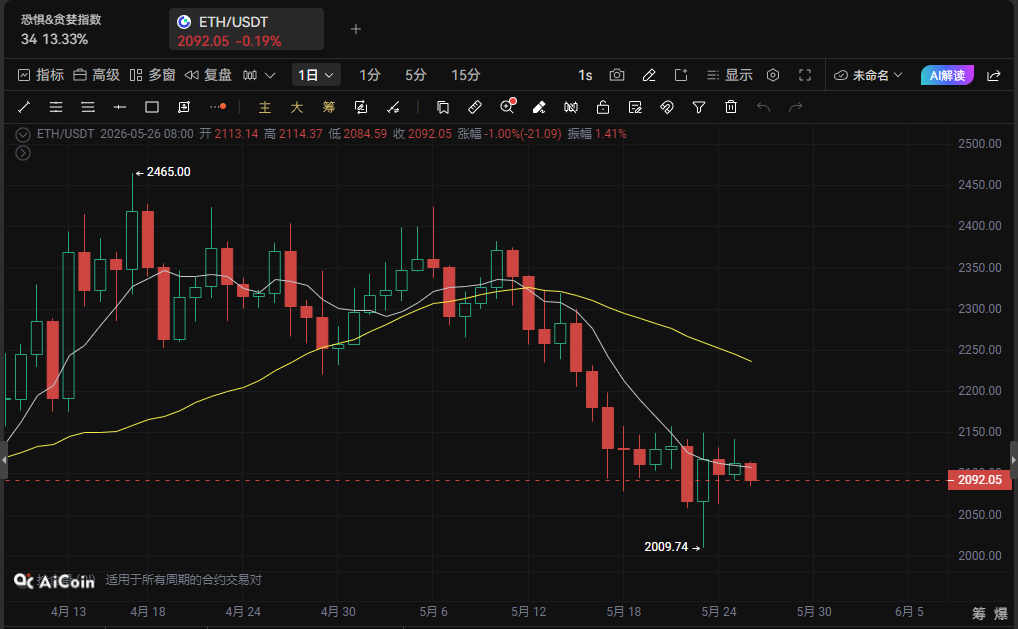Click the layered copy-sync drawing icon
This screenshot has width=1018, height=629.
[x=361, y=107]
